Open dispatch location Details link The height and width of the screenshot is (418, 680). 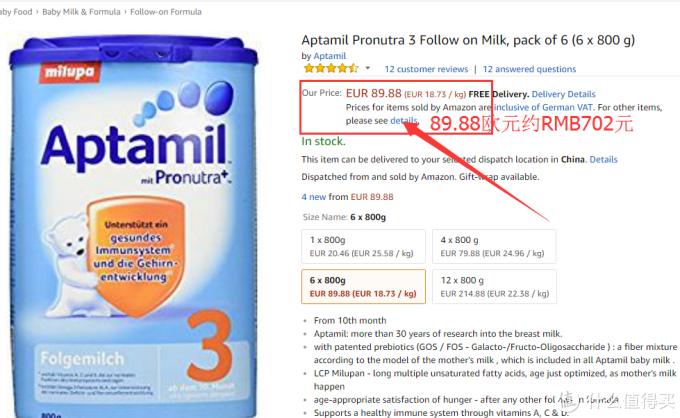(x=603, y=159)
